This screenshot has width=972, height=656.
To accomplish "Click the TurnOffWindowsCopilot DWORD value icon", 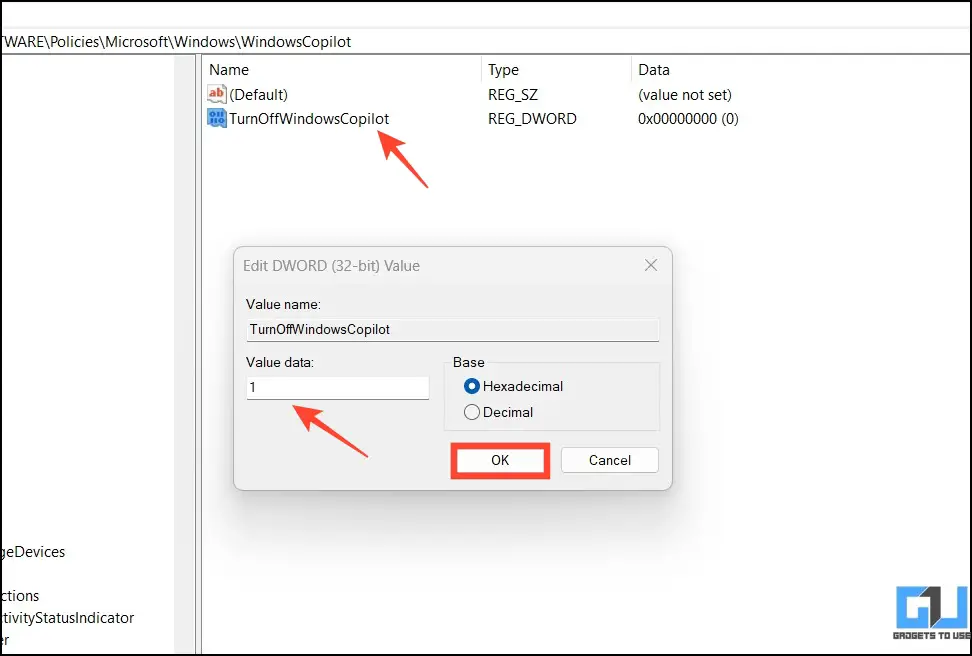I will click(217, 119).
